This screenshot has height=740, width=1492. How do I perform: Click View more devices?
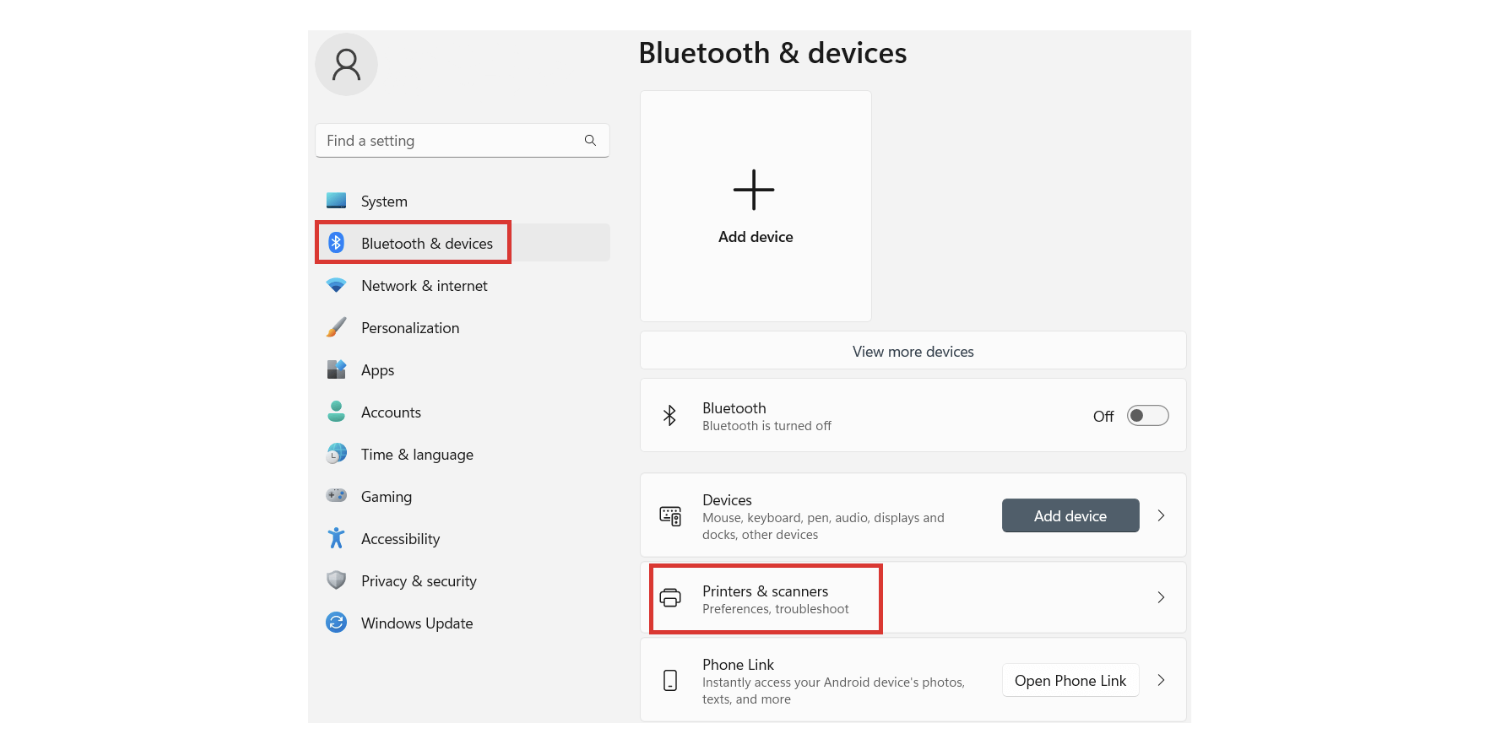coord(913,352)
